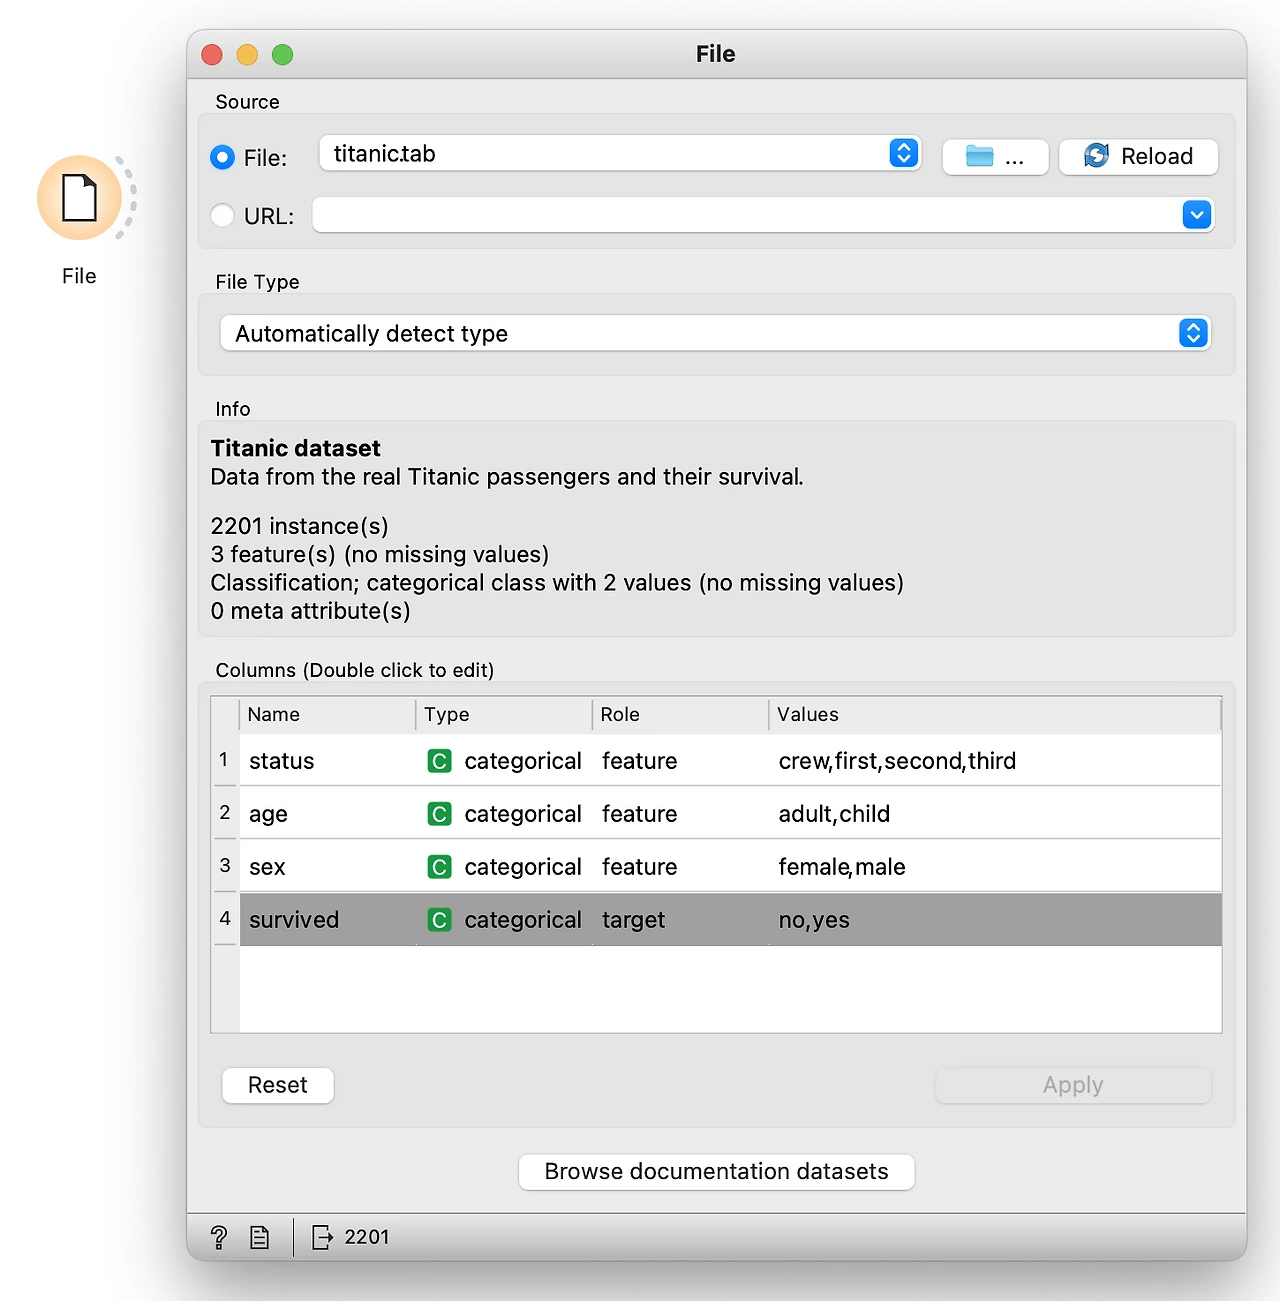1280x1301 pixels.
Task: Click the categorical type icon for survived
Action: pos(439,920)
